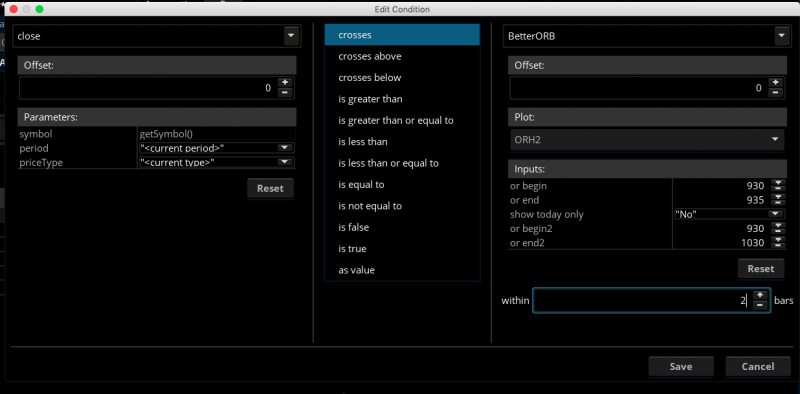800x394 pixels.
Task: Decrease the 'within bars' count
Action: tap(760, 305)
